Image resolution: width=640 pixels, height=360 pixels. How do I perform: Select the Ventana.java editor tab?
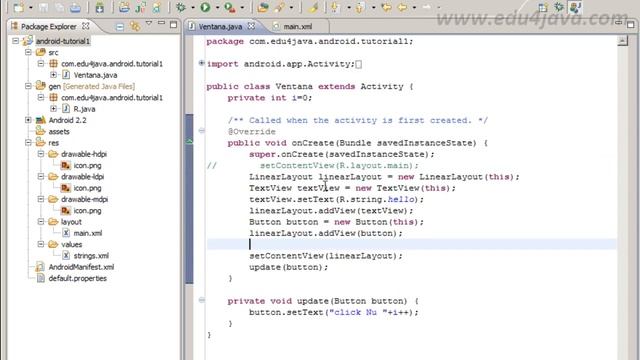220,27
